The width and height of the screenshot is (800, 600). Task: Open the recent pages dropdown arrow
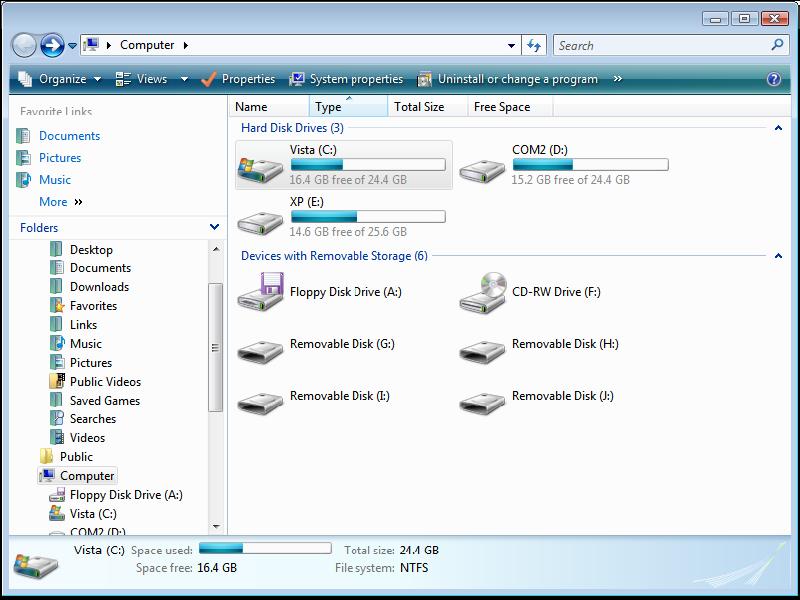pos(72,46)
